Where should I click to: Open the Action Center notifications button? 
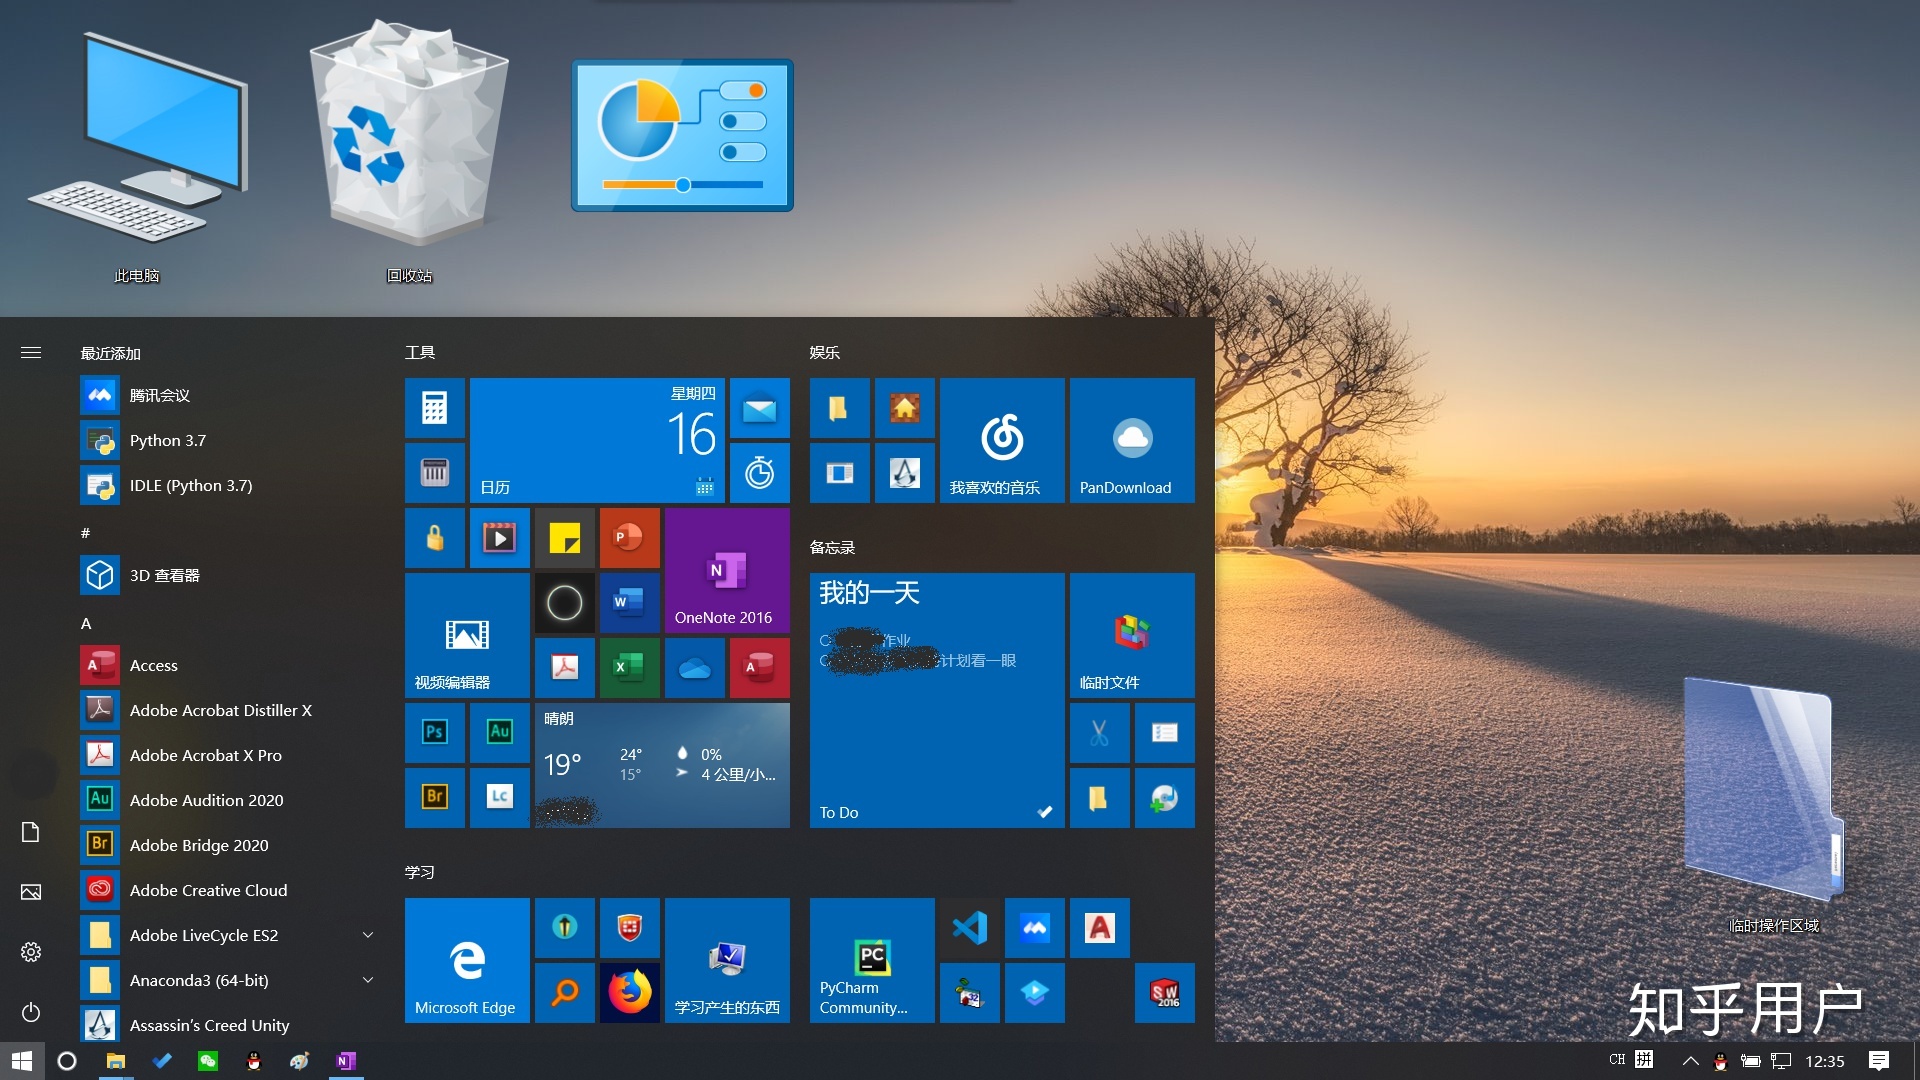1878,1061
